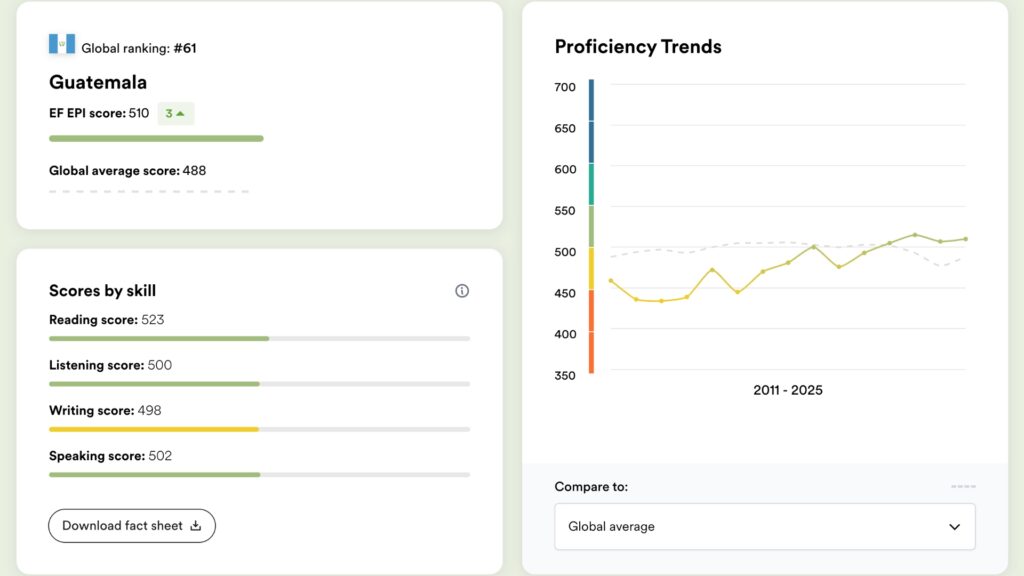
Task: Click the dark blue proficiency band segment
Action: pos(591,120)
